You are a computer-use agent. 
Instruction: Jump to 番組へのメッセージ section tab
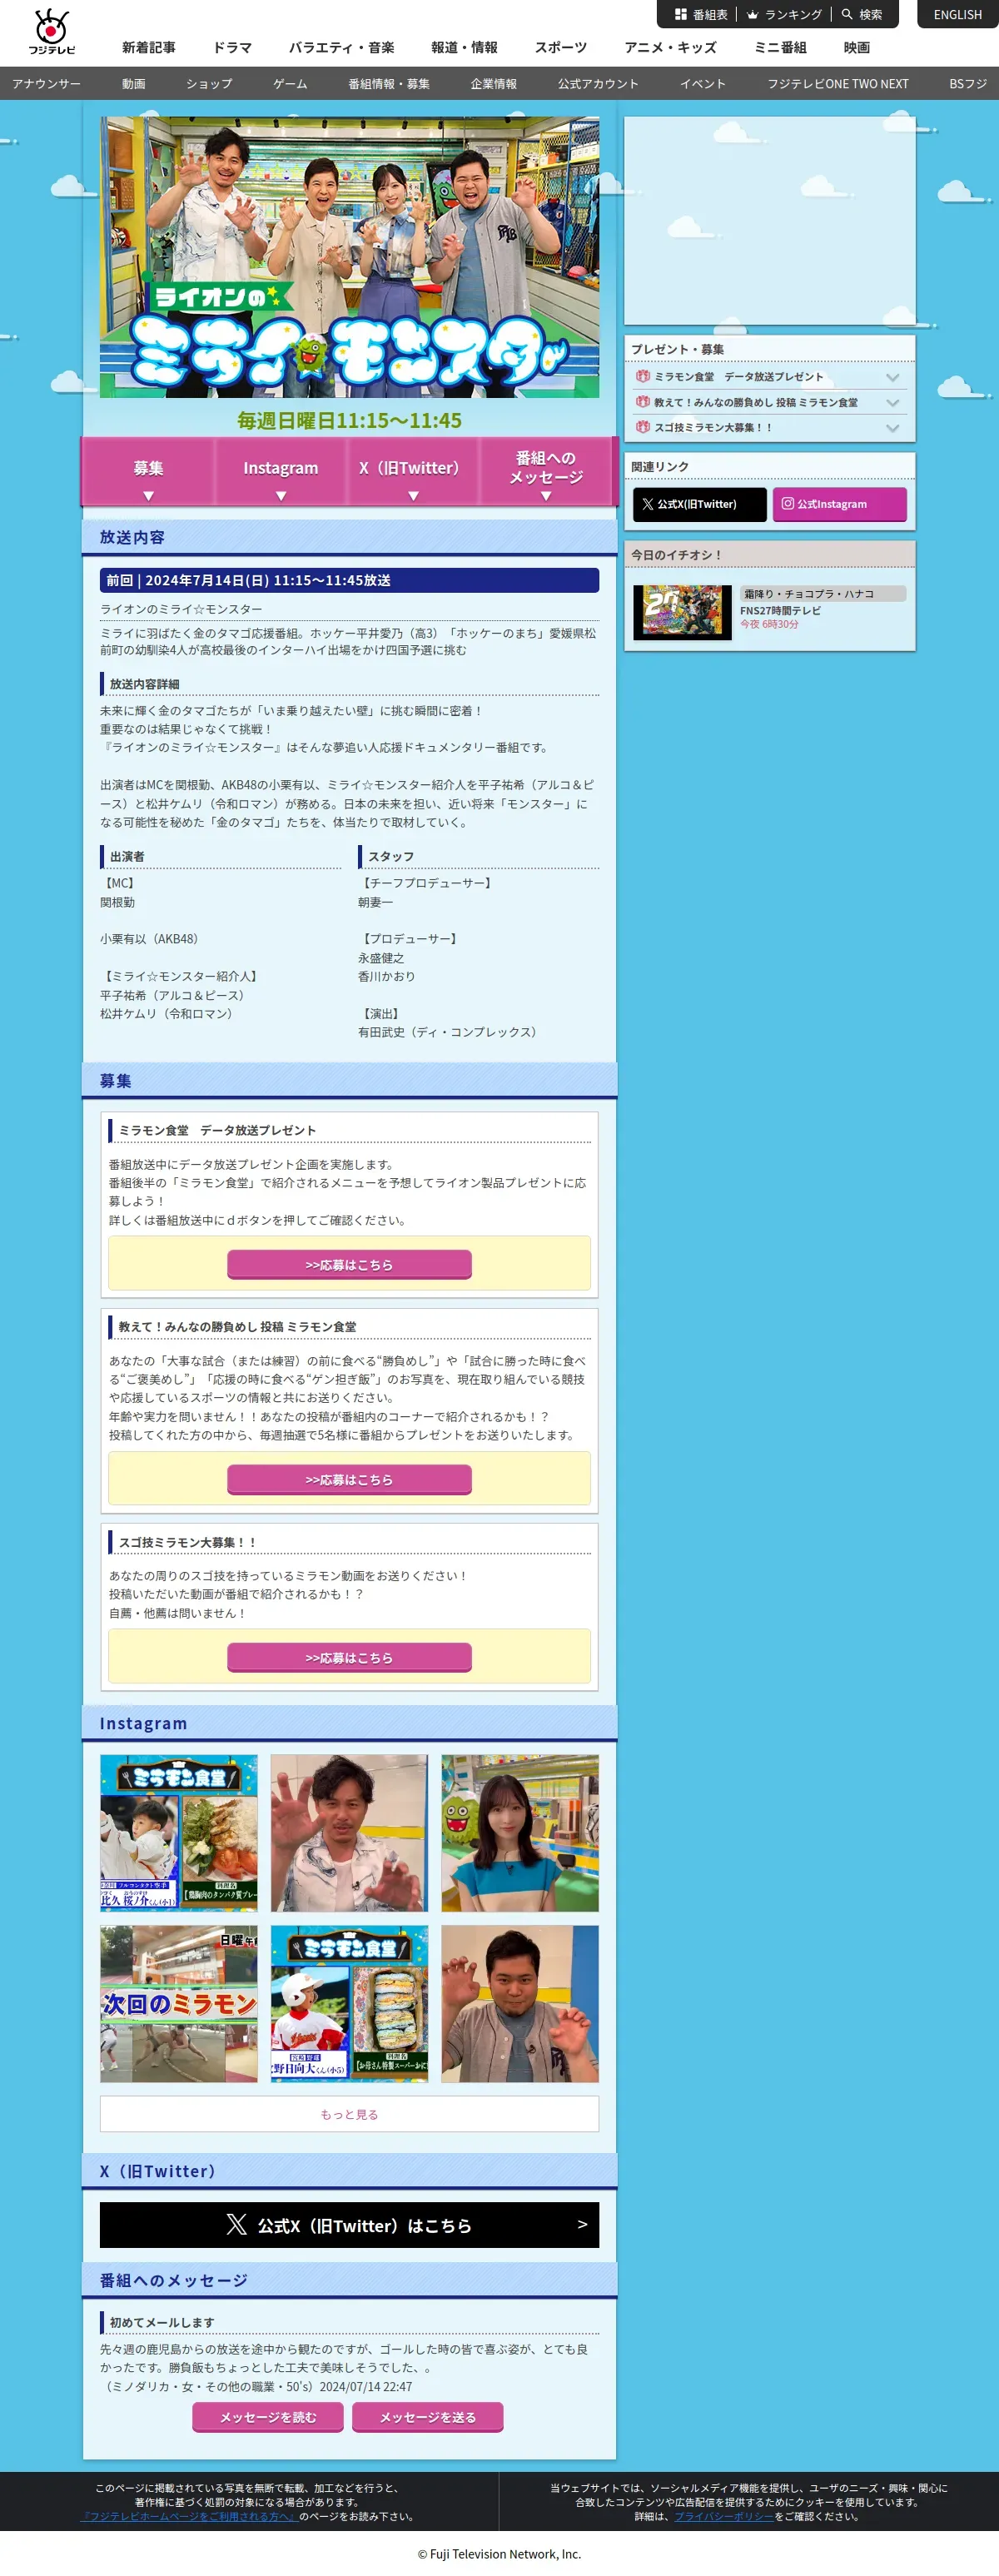[x=546, y=471]
